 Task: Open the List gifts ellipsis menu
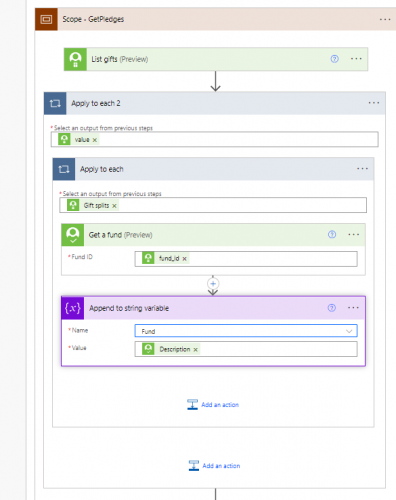[356, 59]
